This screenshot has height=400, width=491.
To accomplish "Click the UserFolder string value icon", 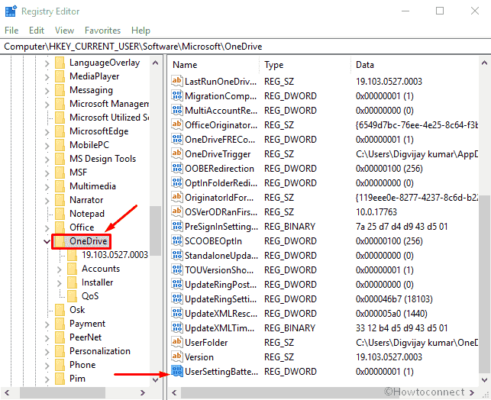I will pyautogui.click(x=177, y=342).
